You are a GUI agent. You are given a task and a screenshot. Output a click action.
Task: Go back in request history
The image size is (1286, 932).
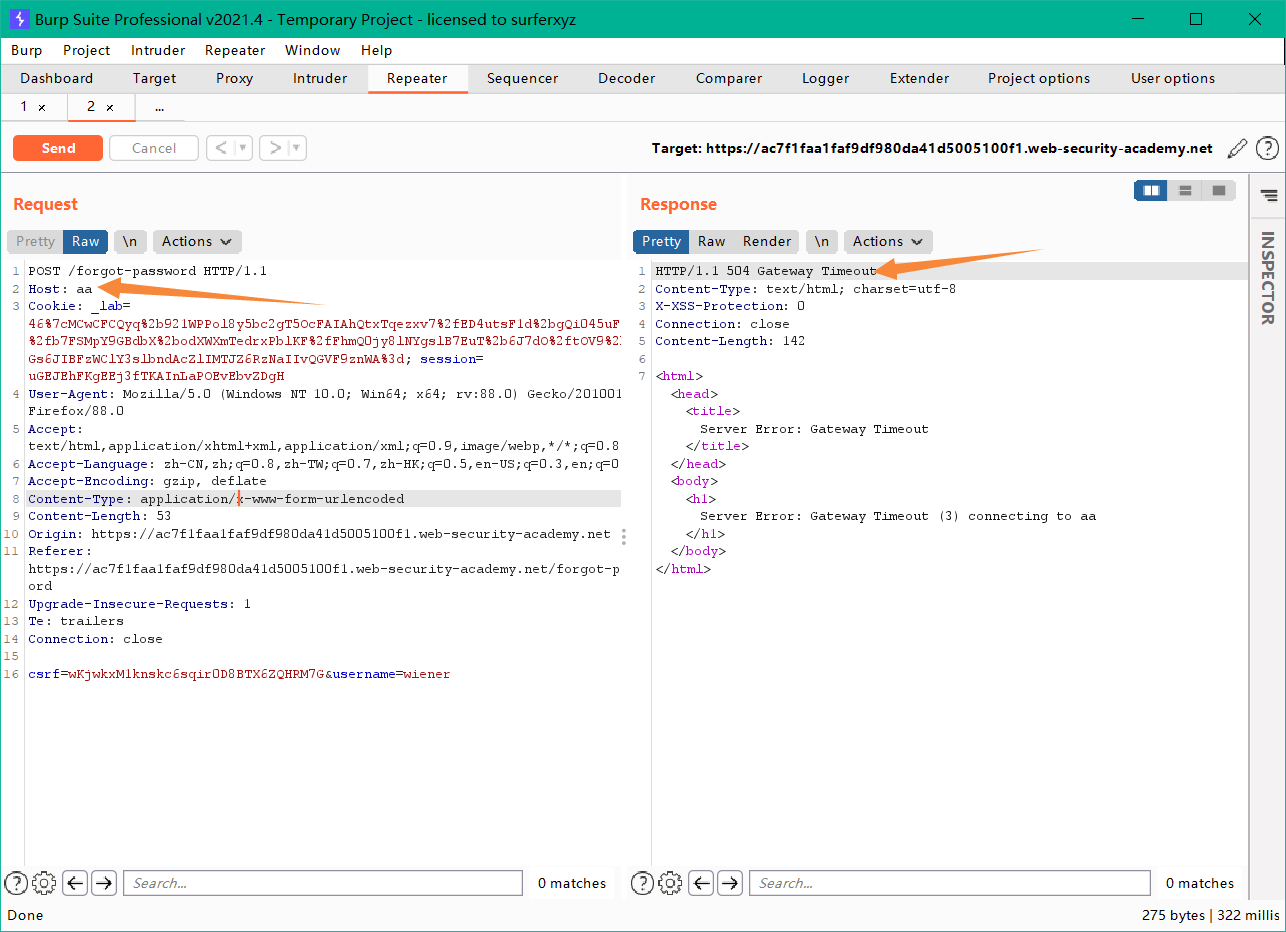pos(222,148)
